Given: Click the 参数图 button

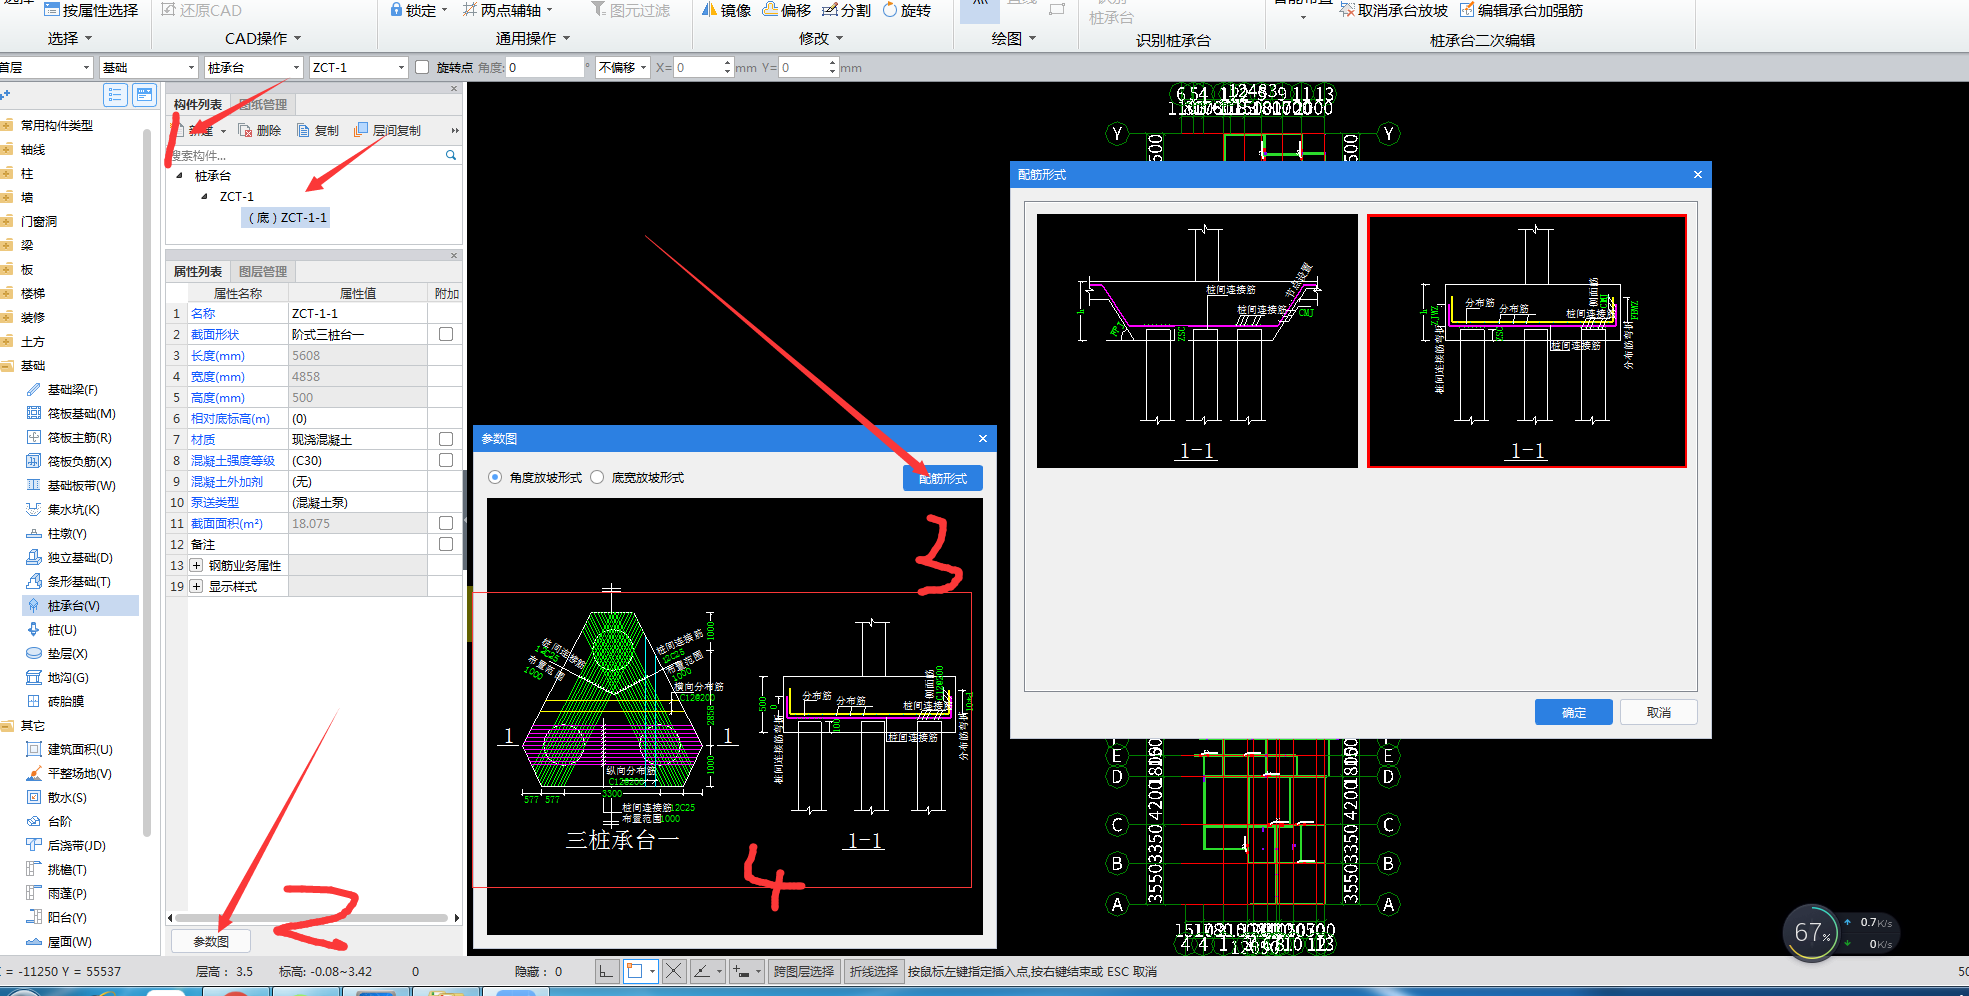Looking at the screenshot, I should (x=211, y=941).
